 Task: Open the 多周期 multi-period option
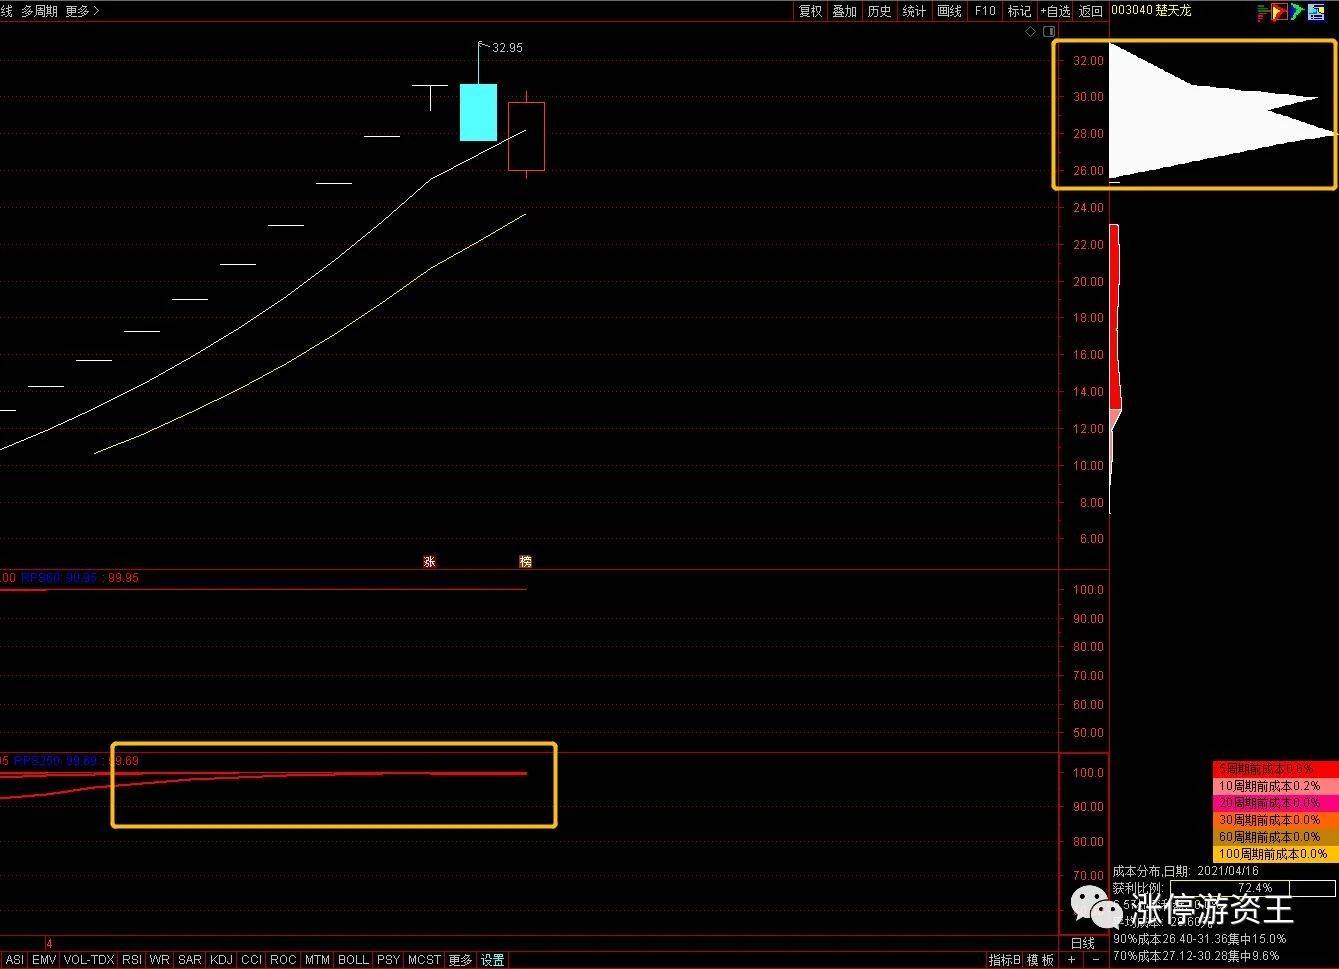coord(39,11)
